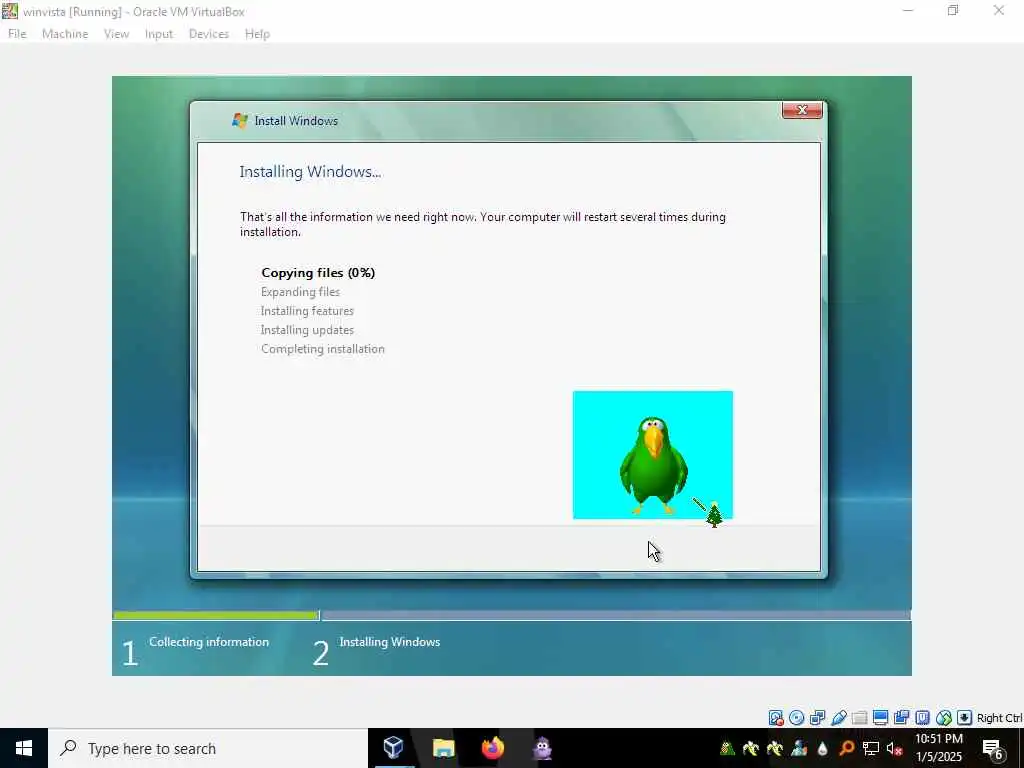Click the optical disc status icon
1024x768 pixels.
(797, 718)
